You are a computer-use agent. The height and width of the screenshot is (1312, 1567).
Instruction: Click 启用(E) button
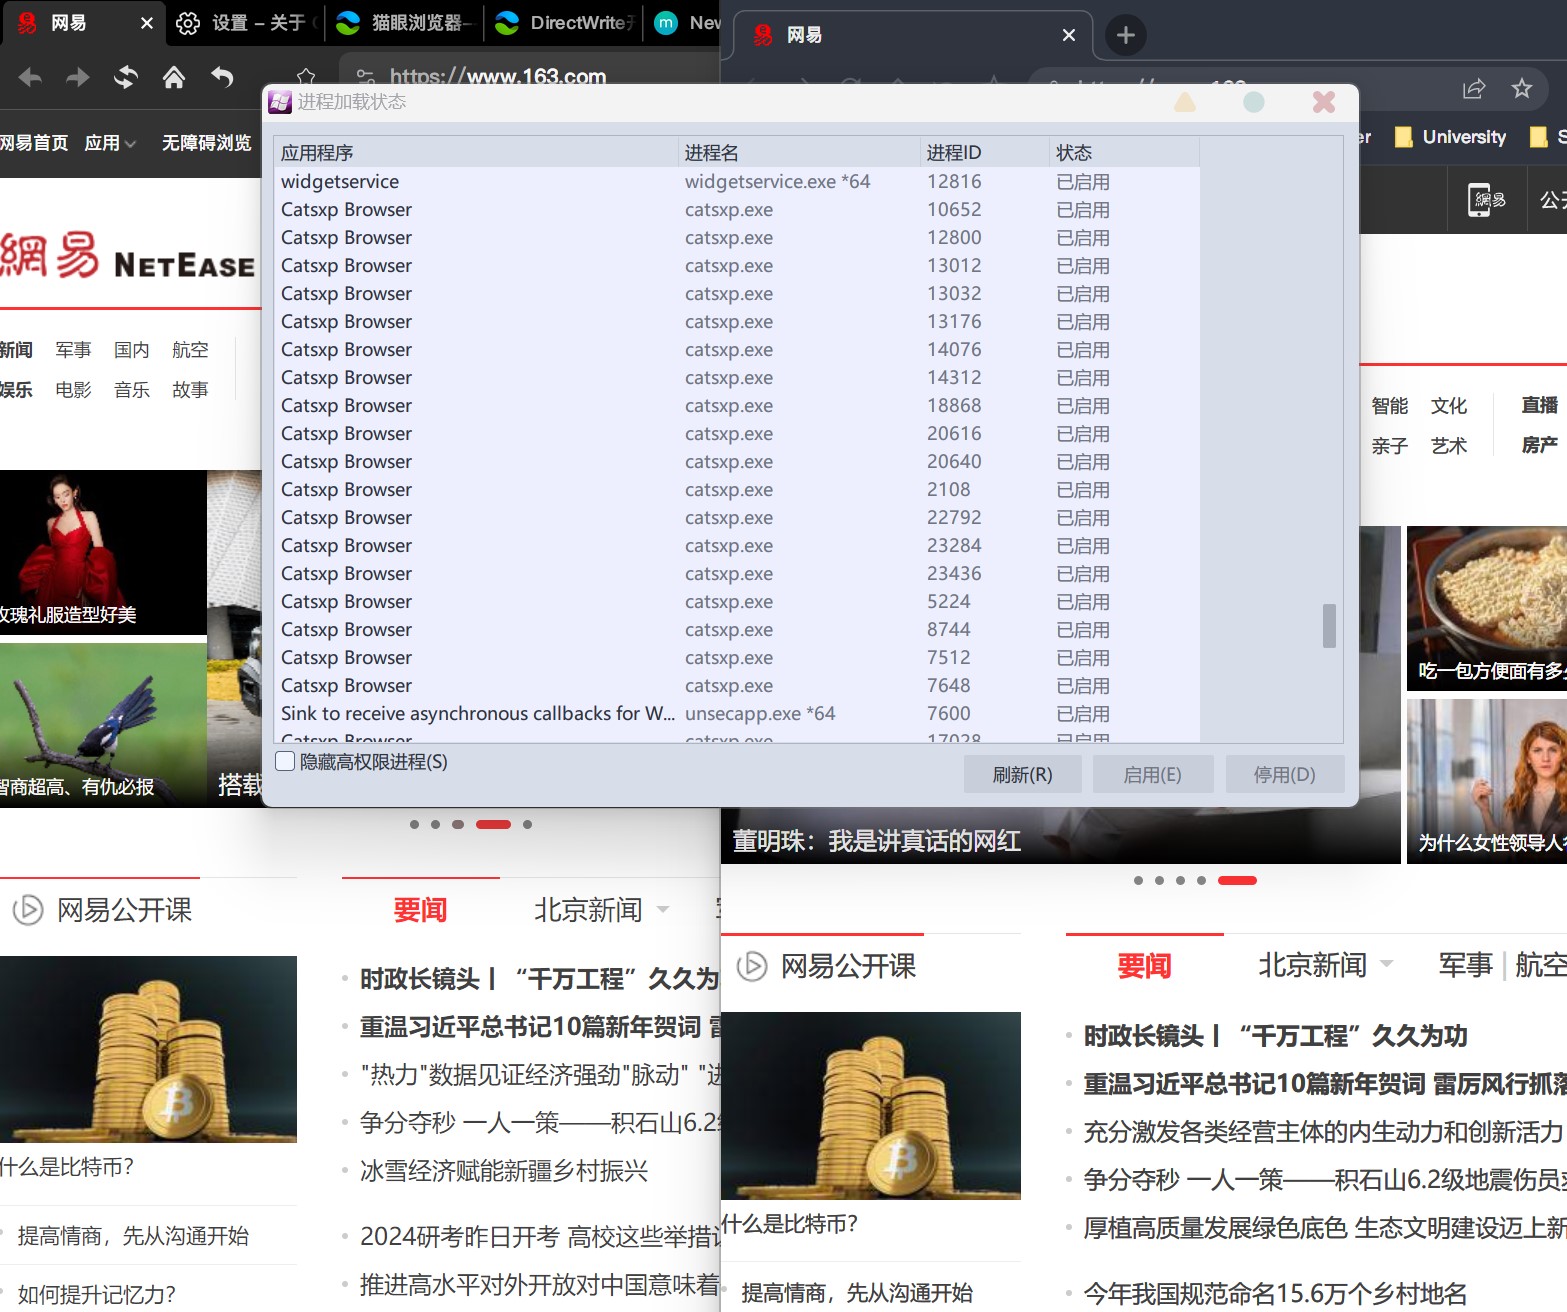(x=1153, y=775)
